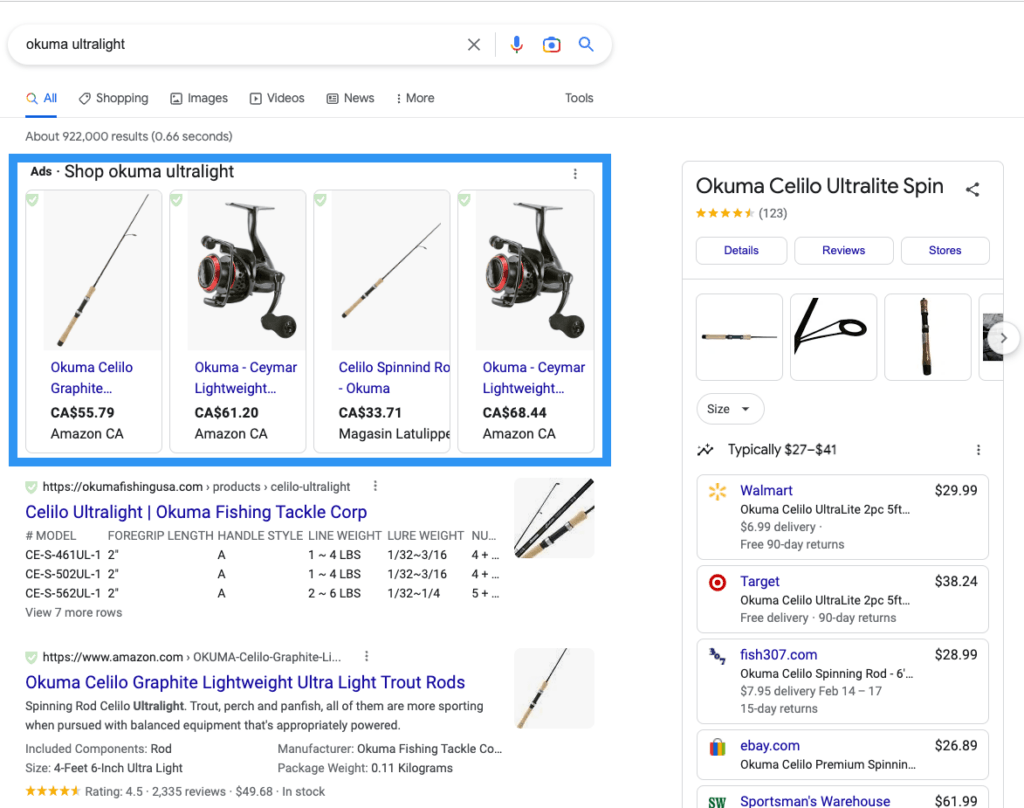1024x808 pixels.
Task: Click the fish307.com store logo icon
Action: (717, 655)
